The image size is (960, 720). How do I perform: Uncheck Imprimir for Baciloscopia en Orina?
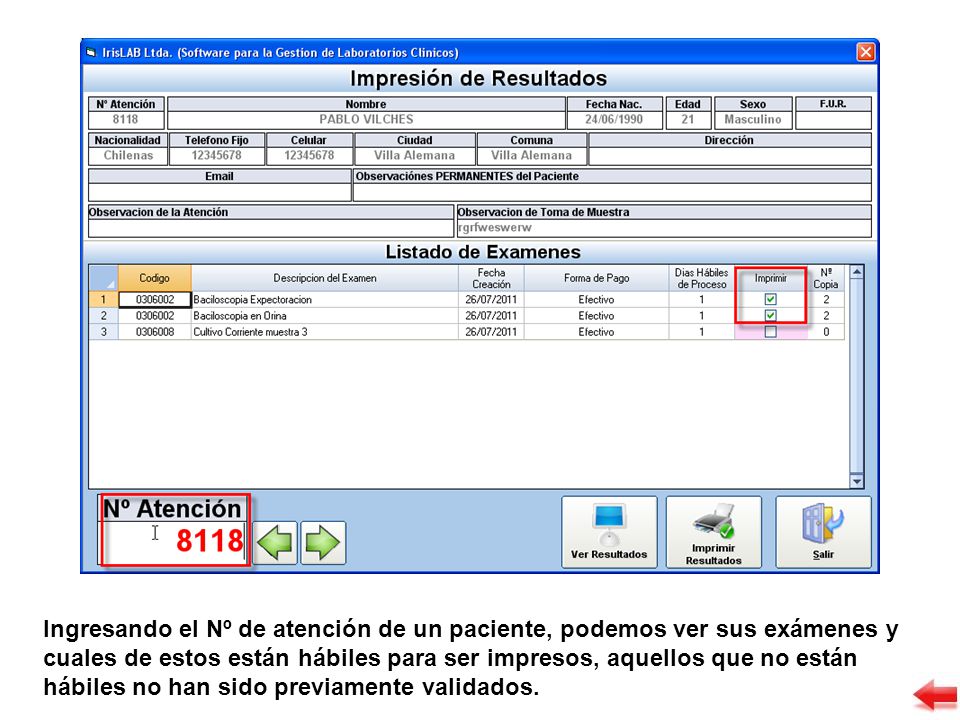(x=770, y=315)
